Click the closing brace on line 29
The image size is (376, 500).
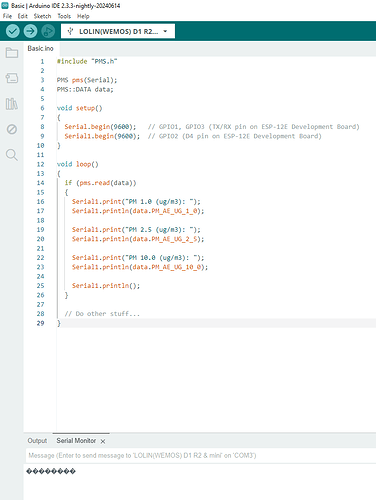[59, 323]
